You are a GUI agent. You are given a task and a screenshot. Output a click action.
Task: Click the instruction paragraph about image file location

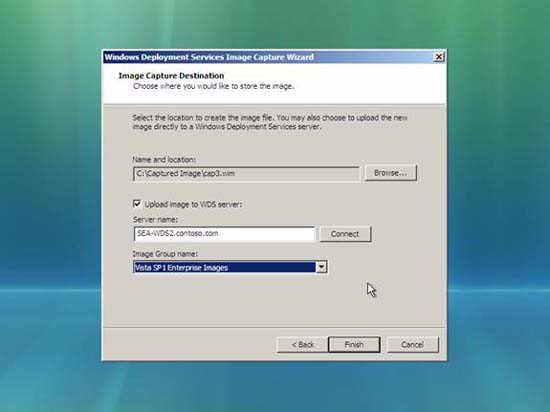[x=270, y=122]
